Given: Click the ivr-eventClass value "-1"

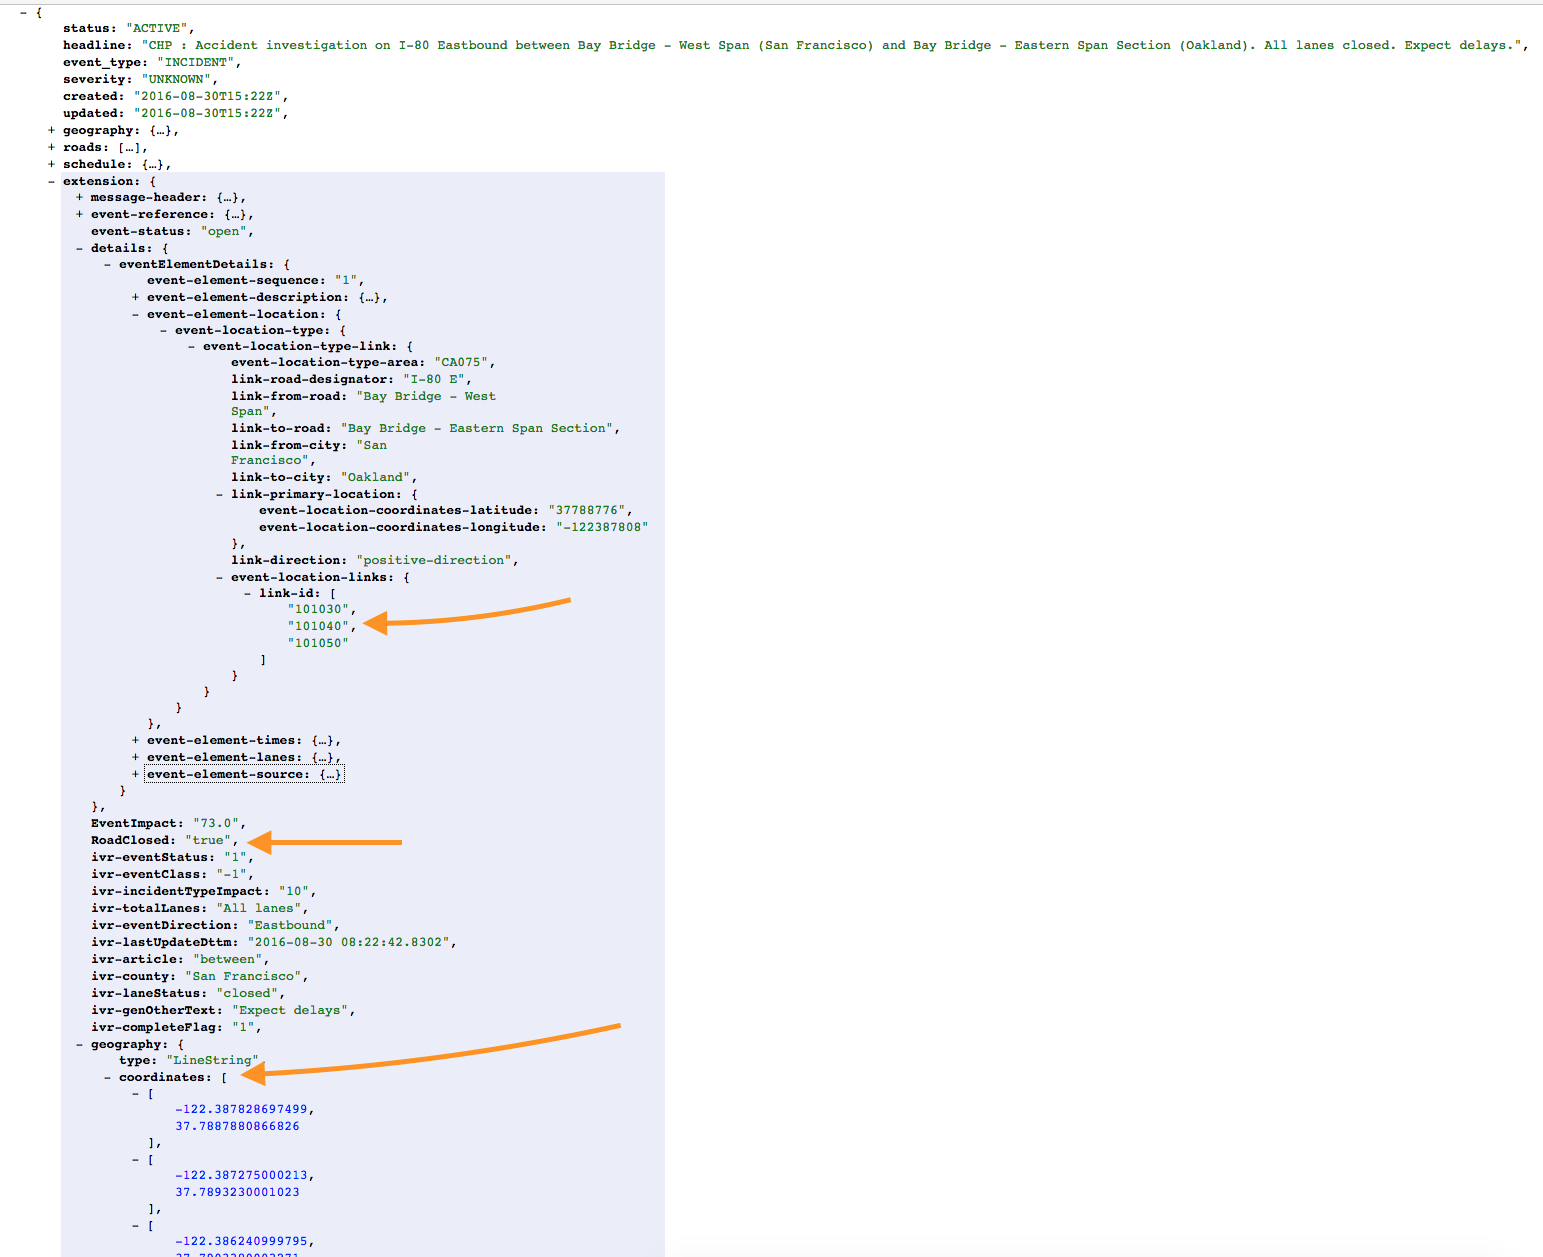Looking at the screenshot, I should pos(231,875).
